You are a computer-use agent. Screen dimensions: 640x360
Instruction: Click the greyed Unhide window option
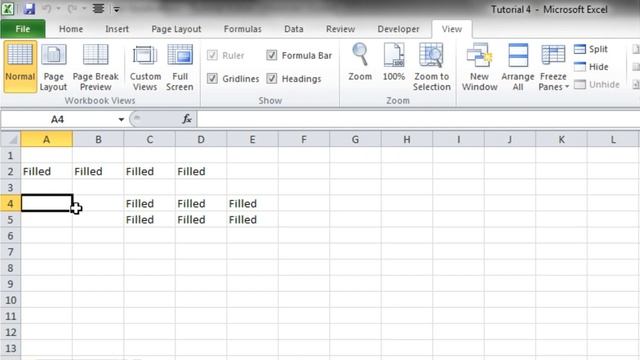click(x=597, y=84)
